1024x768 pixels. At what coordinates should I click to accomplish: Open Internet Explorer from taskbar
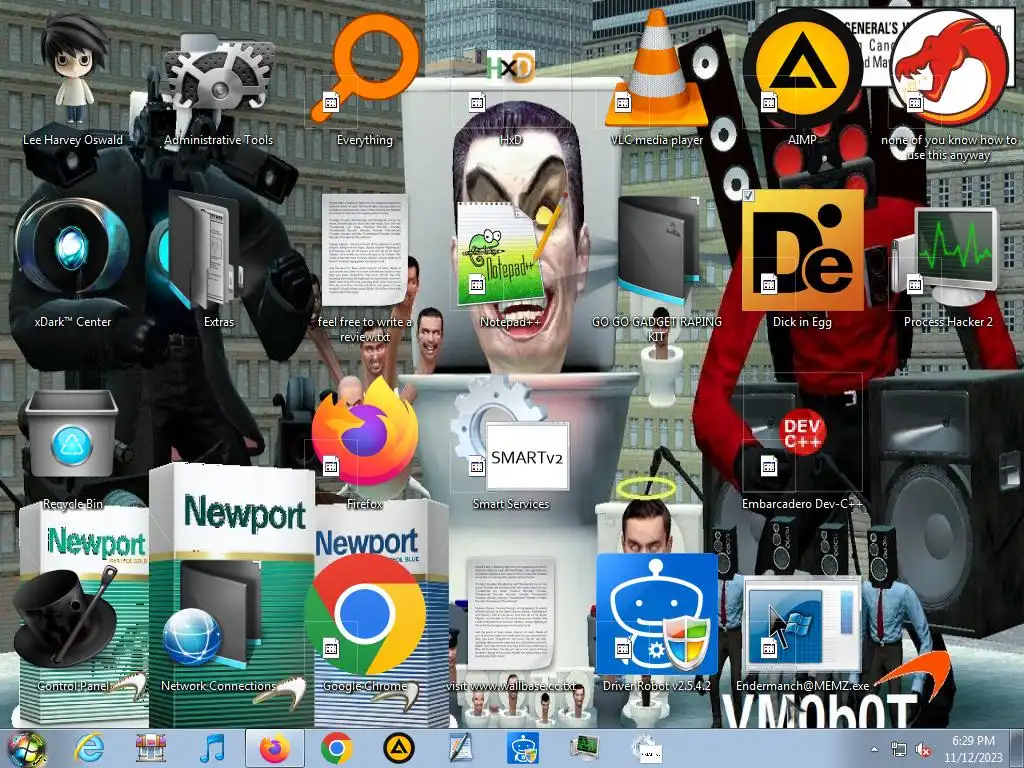[89, 748]
